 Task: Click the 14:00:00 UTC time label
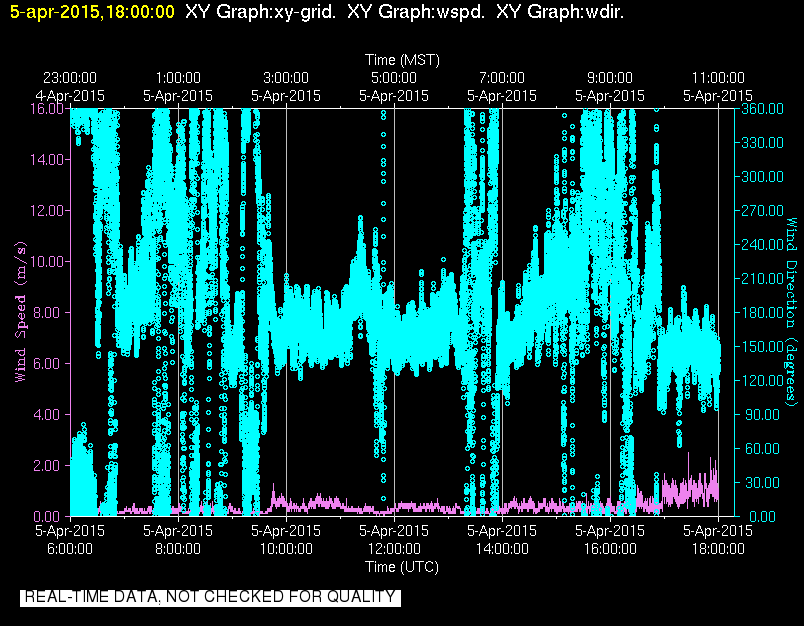[502, 549]
